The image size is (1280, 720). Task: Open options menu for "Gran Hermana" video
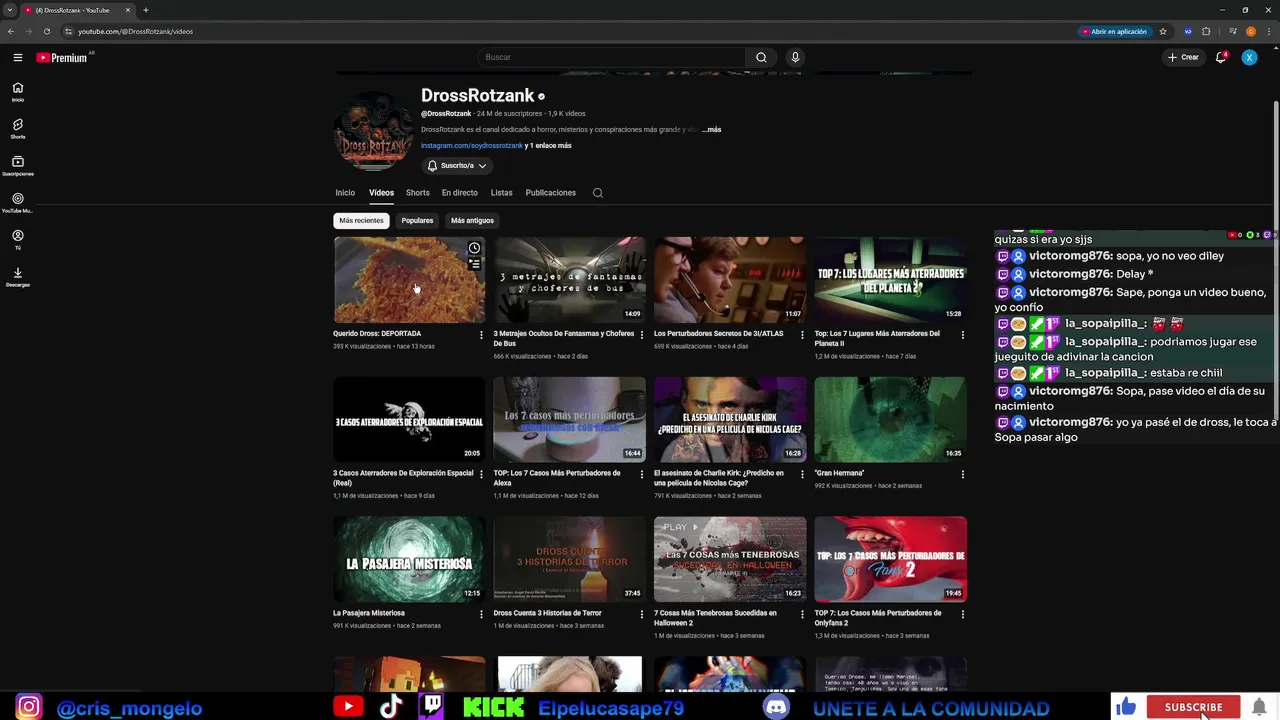tap(963, 475)
